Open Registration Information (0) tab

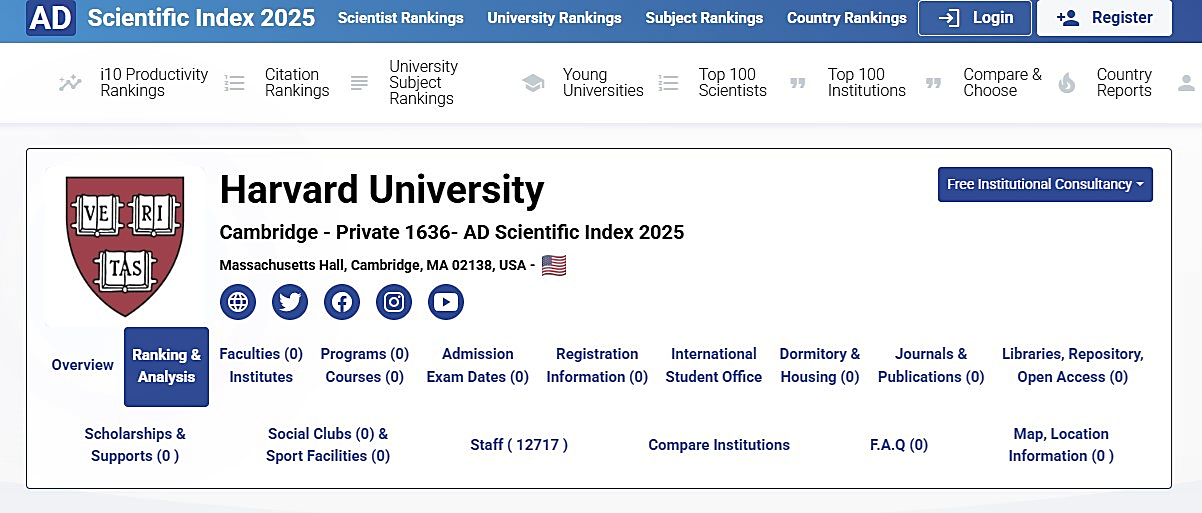pyautogui.click(x=597, y=365)
